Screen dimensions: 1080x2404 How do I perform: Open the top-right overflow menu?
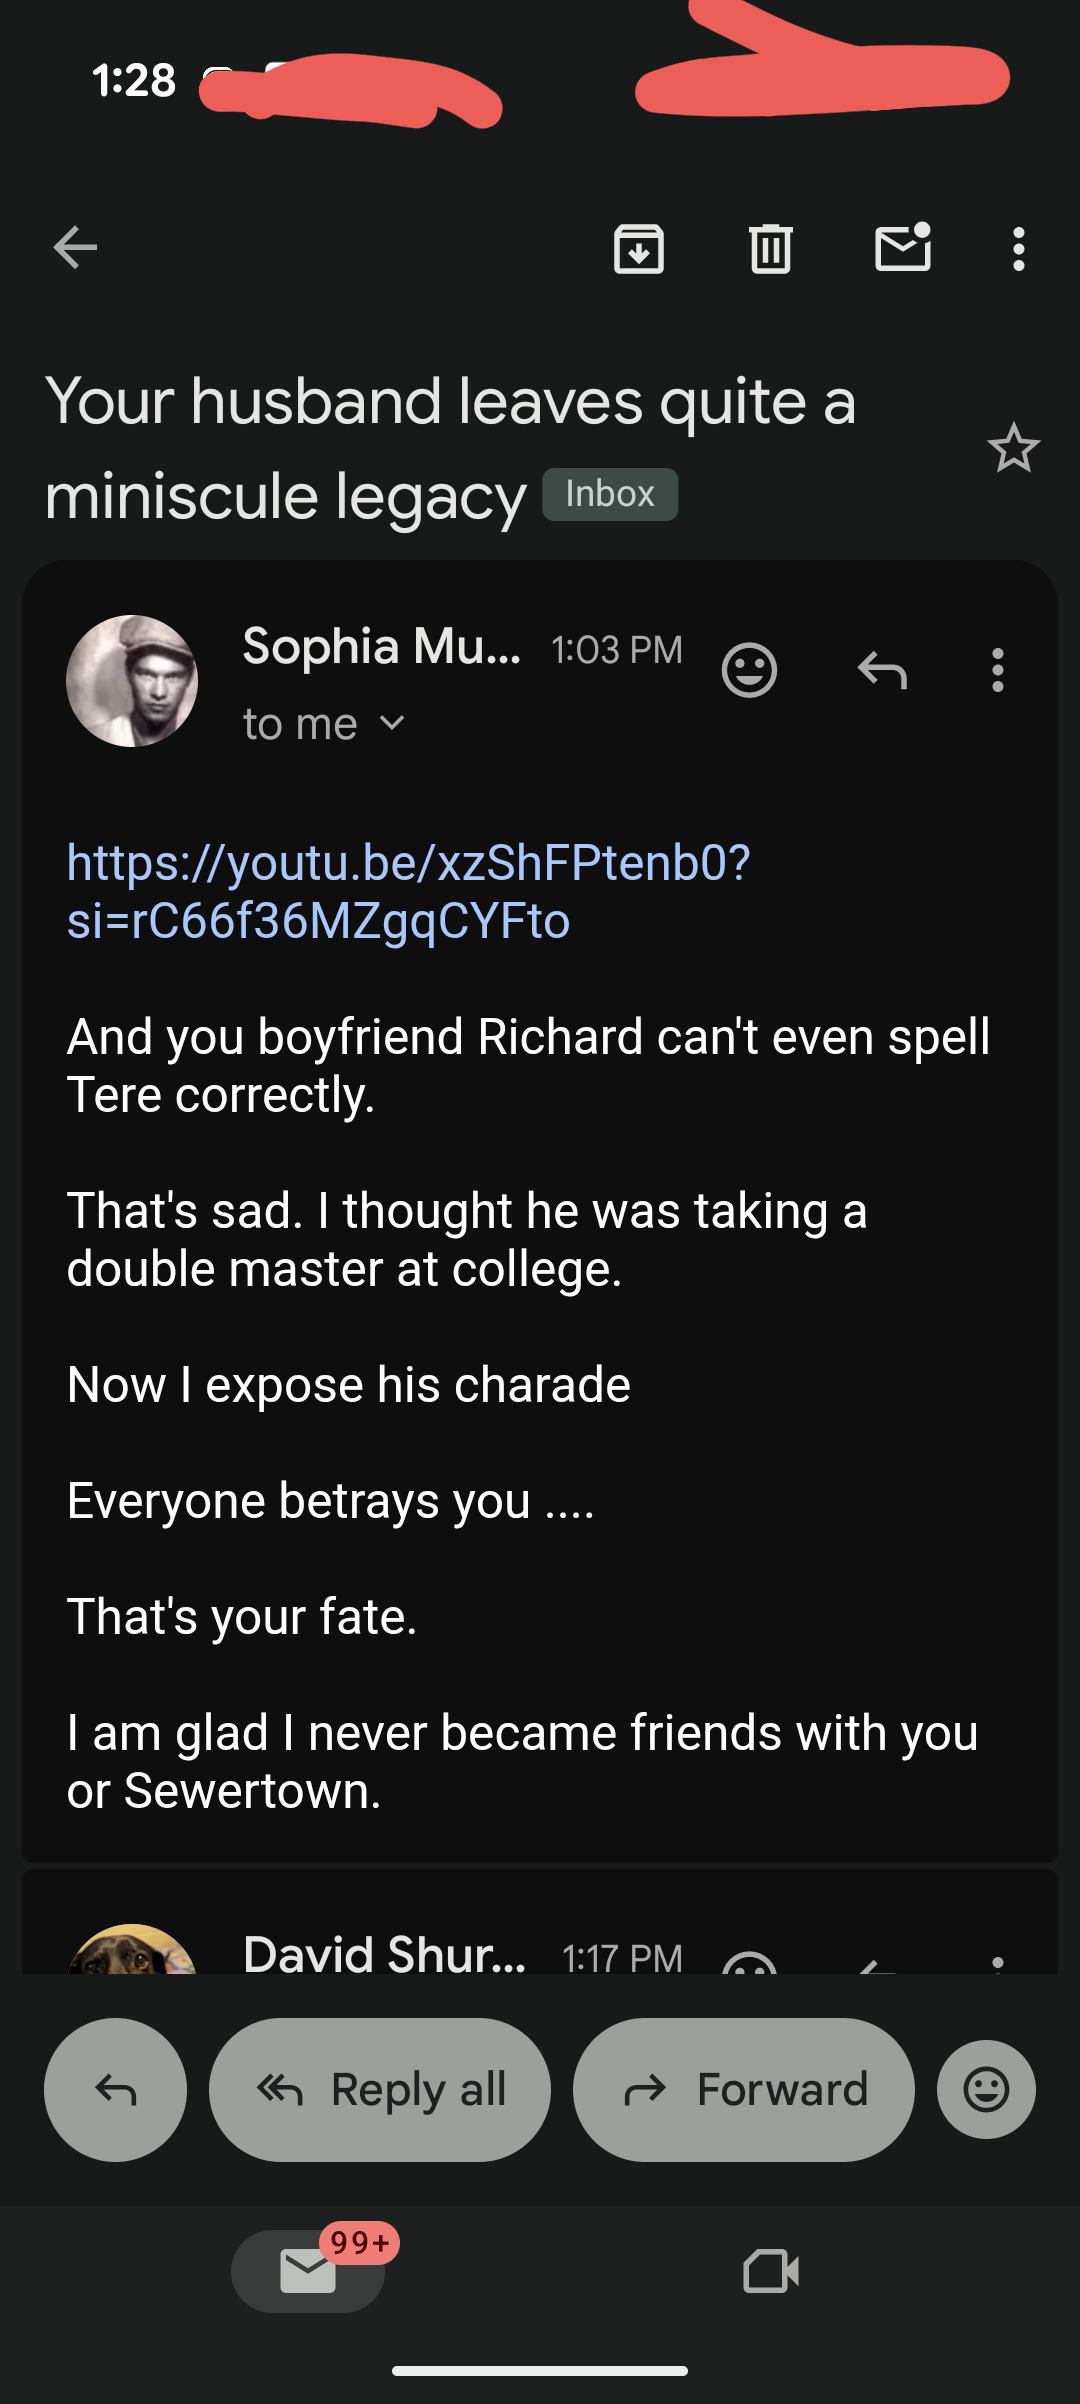pyautogui.click(x=1018, y=249)
